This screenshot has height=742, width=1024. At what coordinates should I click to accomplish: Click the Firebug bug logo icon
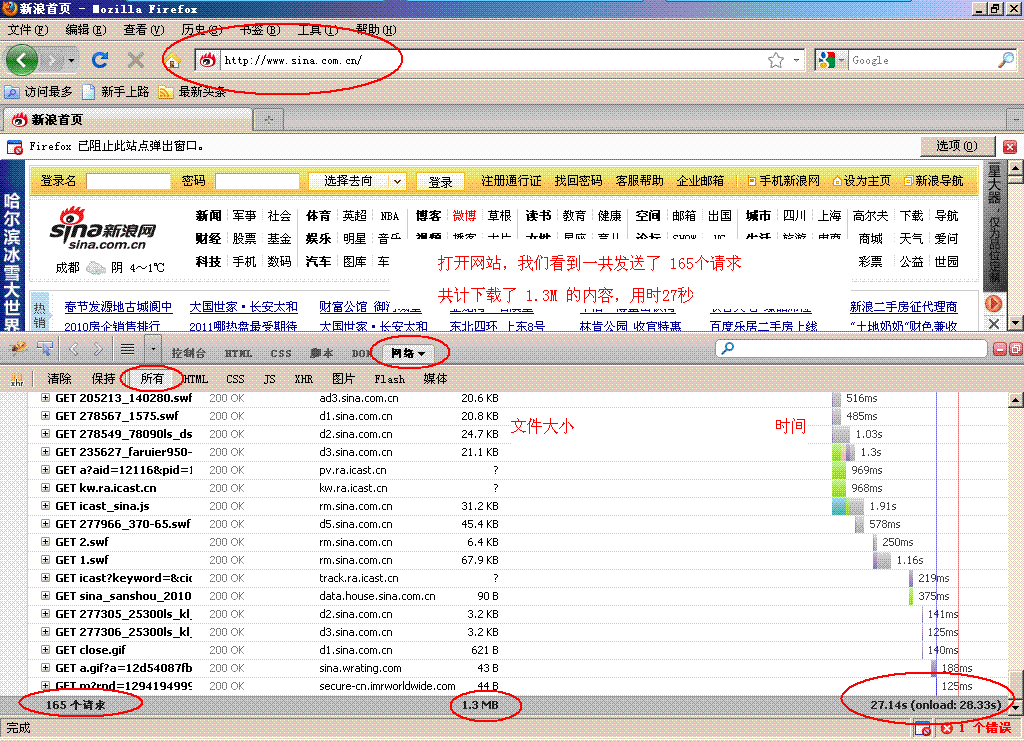tap(17, 349)
